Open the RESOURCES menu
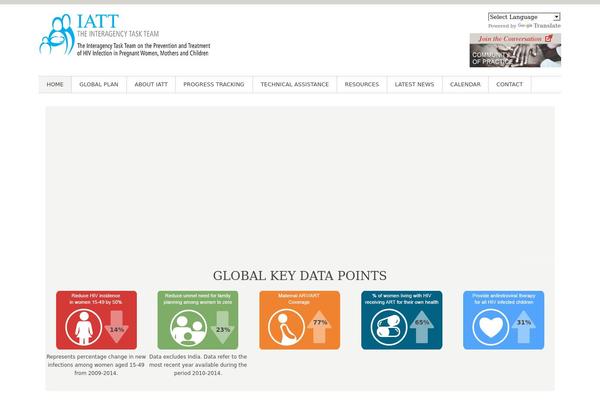This screenshot has height=400, width=600. (362, 84)
